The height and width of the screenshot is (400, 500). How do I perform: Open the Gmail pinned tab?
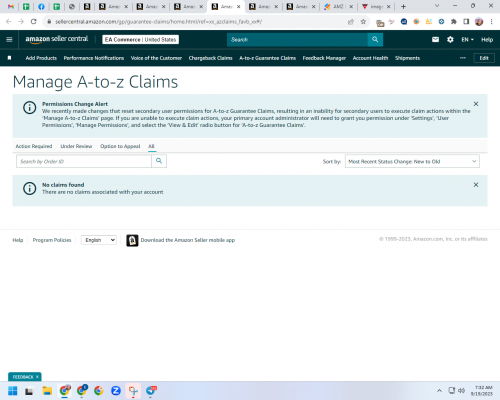11,6
